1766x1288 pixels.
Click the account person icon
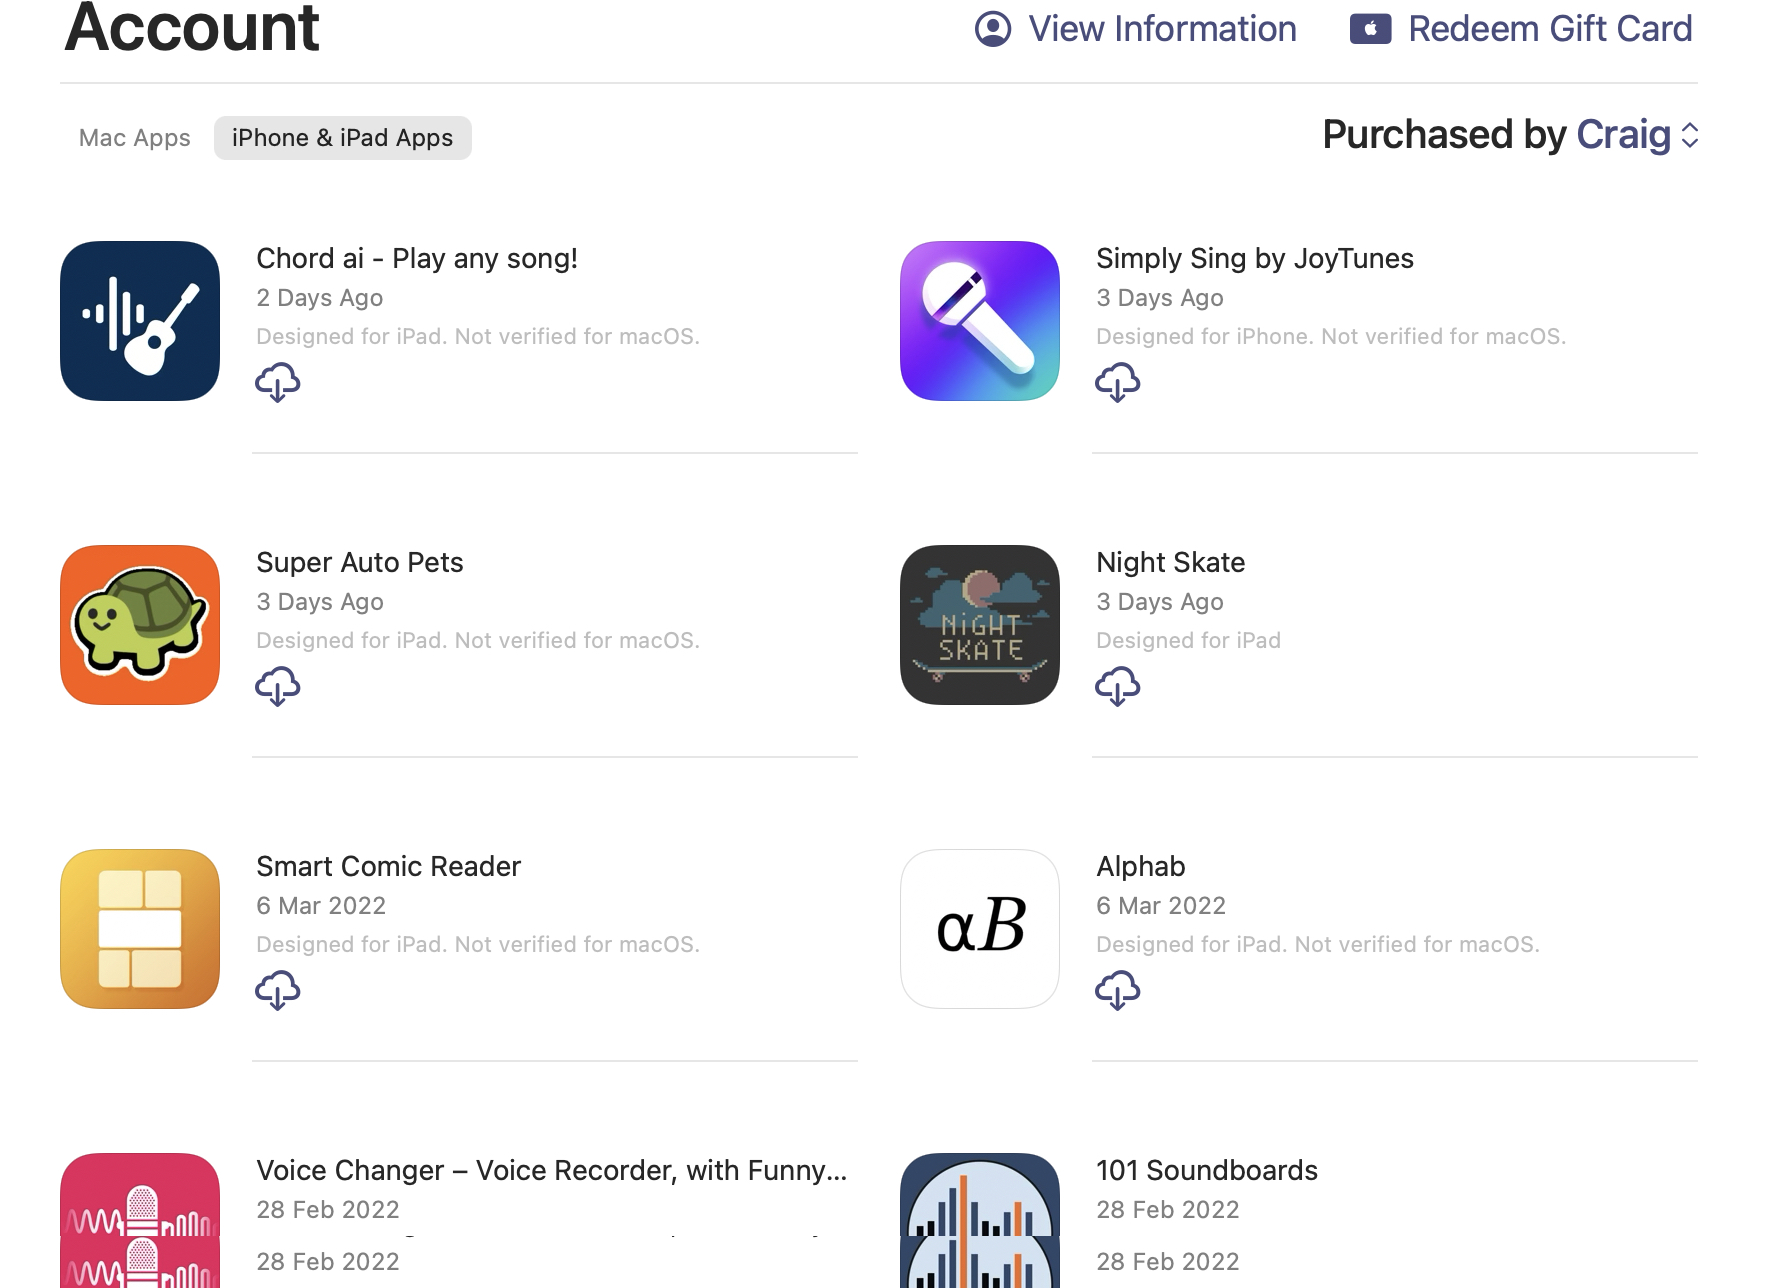point(993,29)
